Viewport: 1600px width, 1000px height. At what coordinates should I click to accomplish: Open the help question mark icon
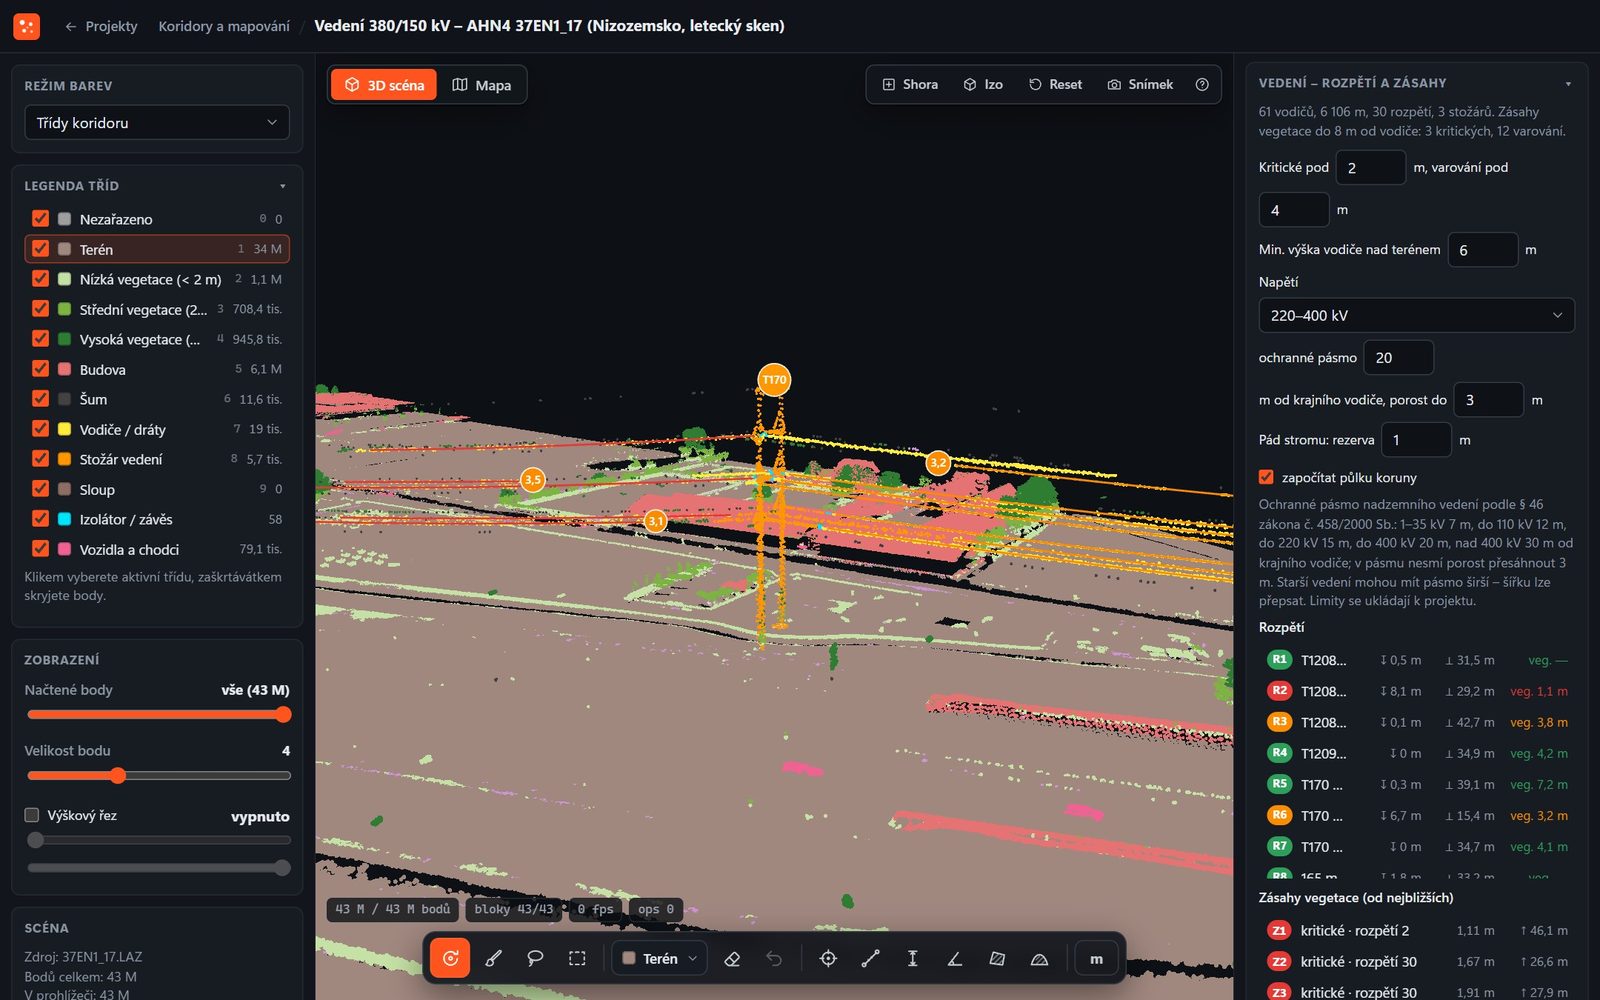point(1202,84)
